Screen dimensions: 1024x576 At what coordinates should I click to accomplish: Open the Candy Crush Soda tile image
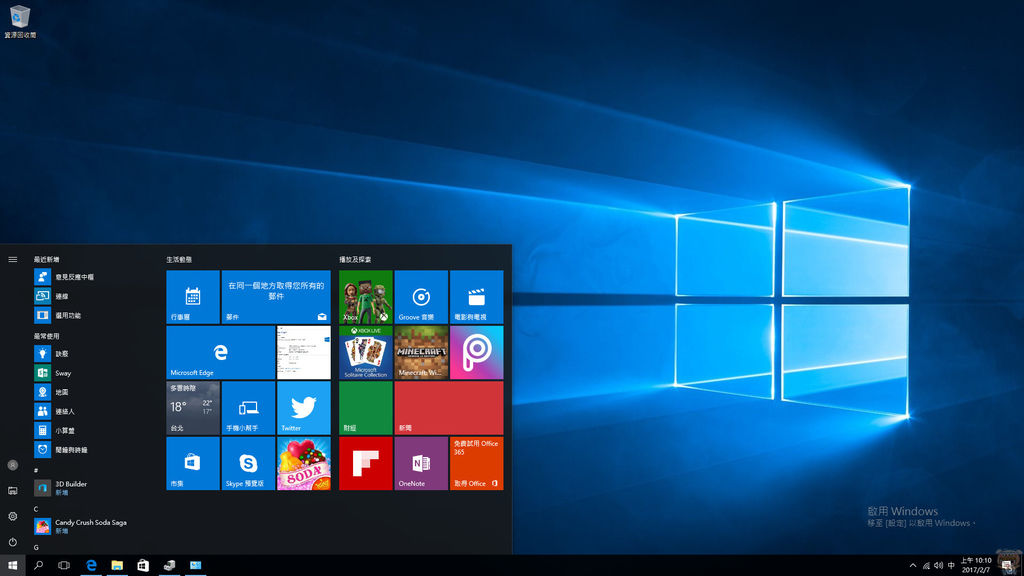tap(304, 463)
